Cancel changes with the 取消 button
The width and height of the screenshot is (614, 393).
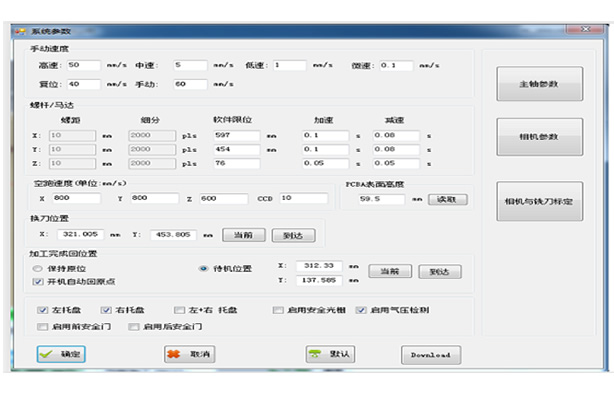click(190, 354)
